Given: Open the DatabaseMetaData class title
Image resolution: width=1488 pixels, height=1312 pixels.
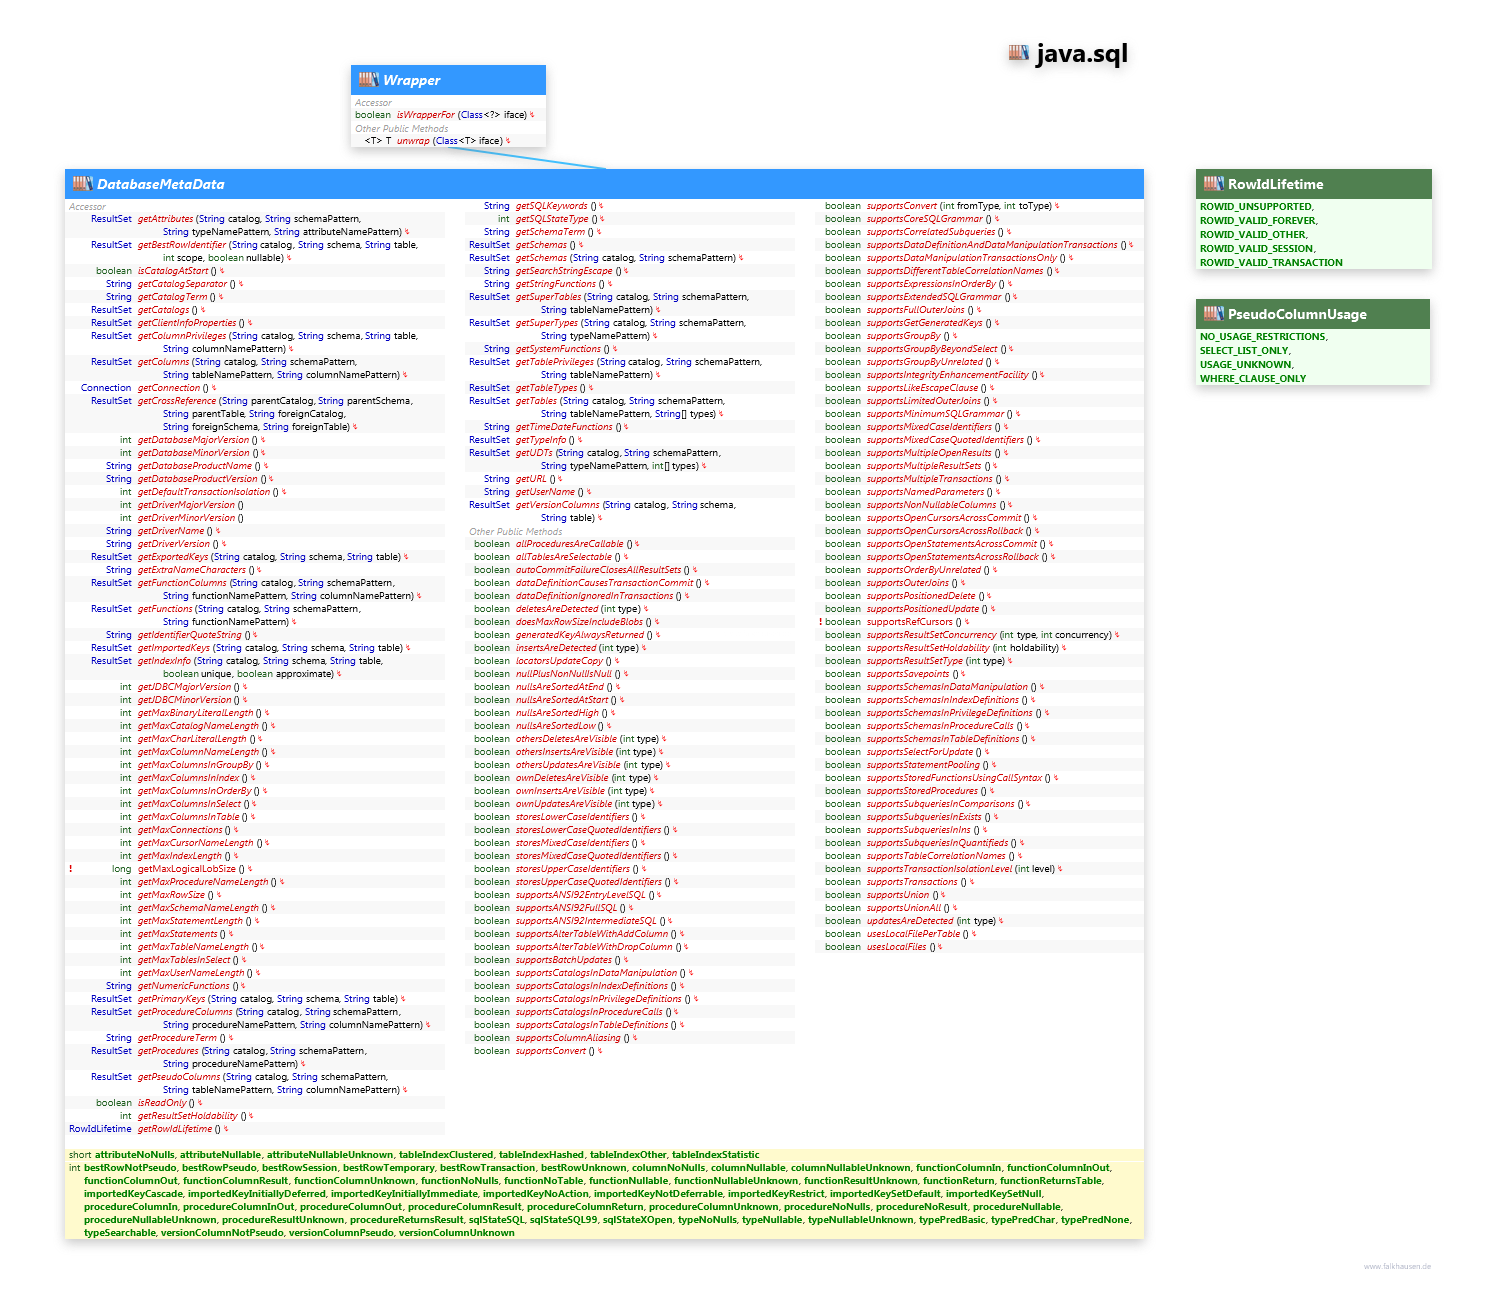Looking at the screenshot, I should pyautogui.click(x=161, y=184).
